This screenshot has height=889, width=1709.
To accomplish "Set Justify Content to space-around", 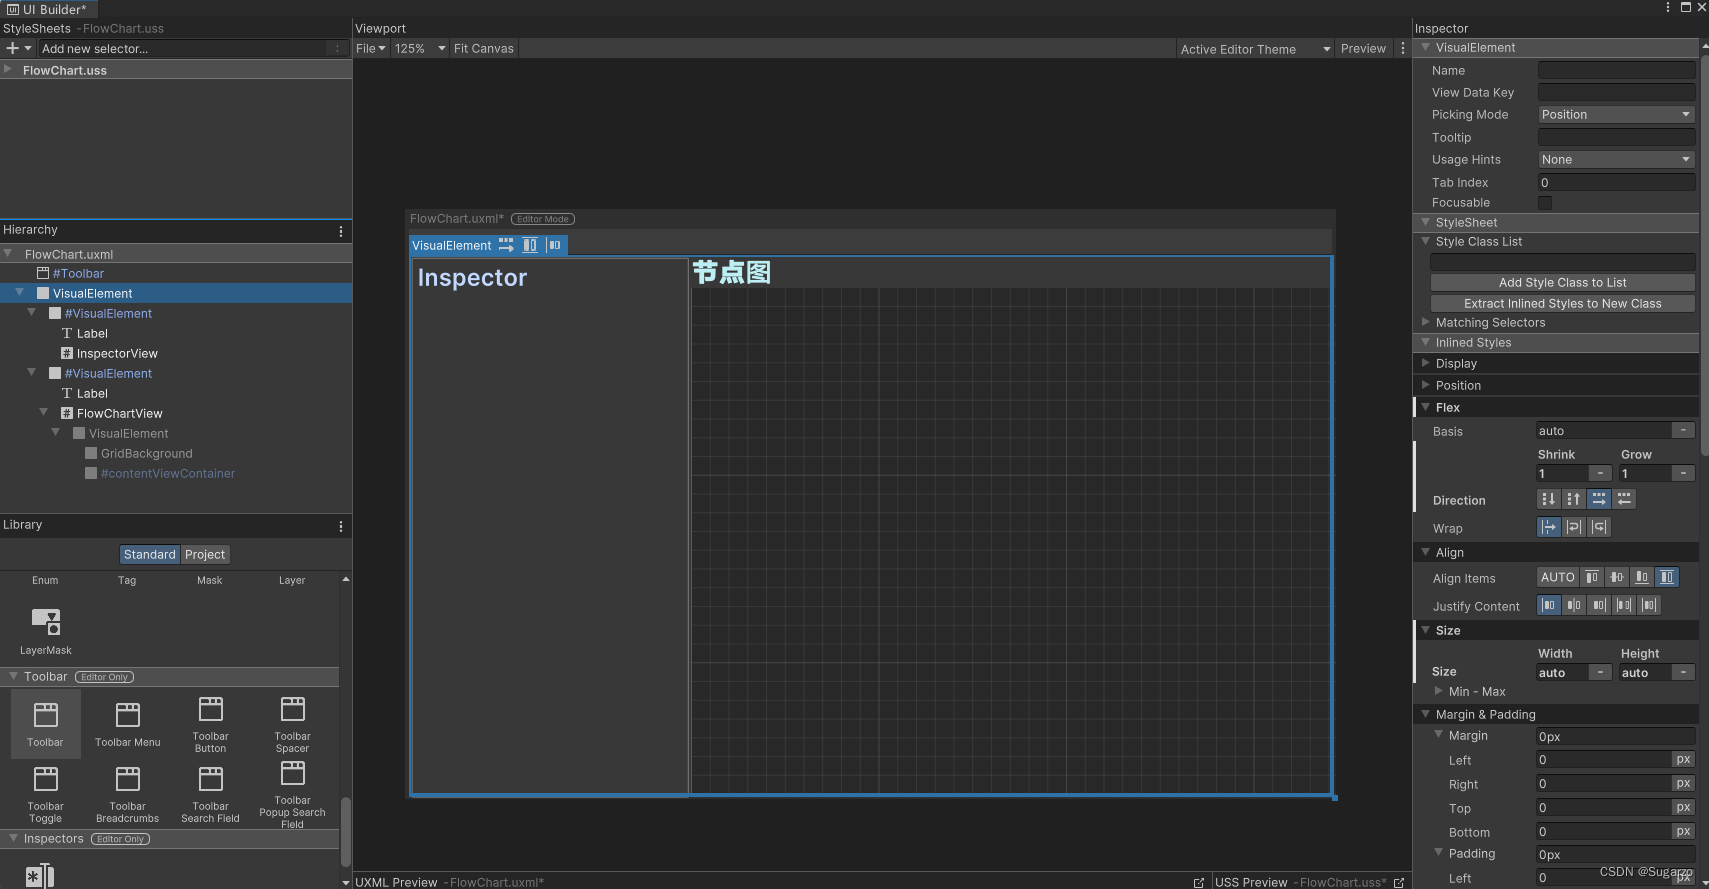I will coord(1649,605).
